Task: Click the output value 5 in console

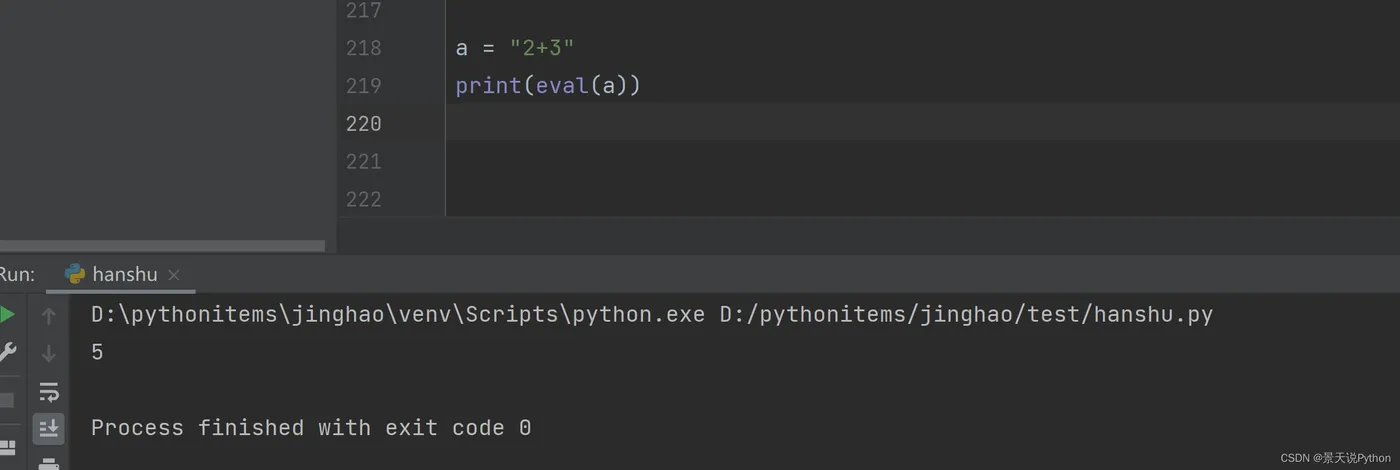Action: 97,353
